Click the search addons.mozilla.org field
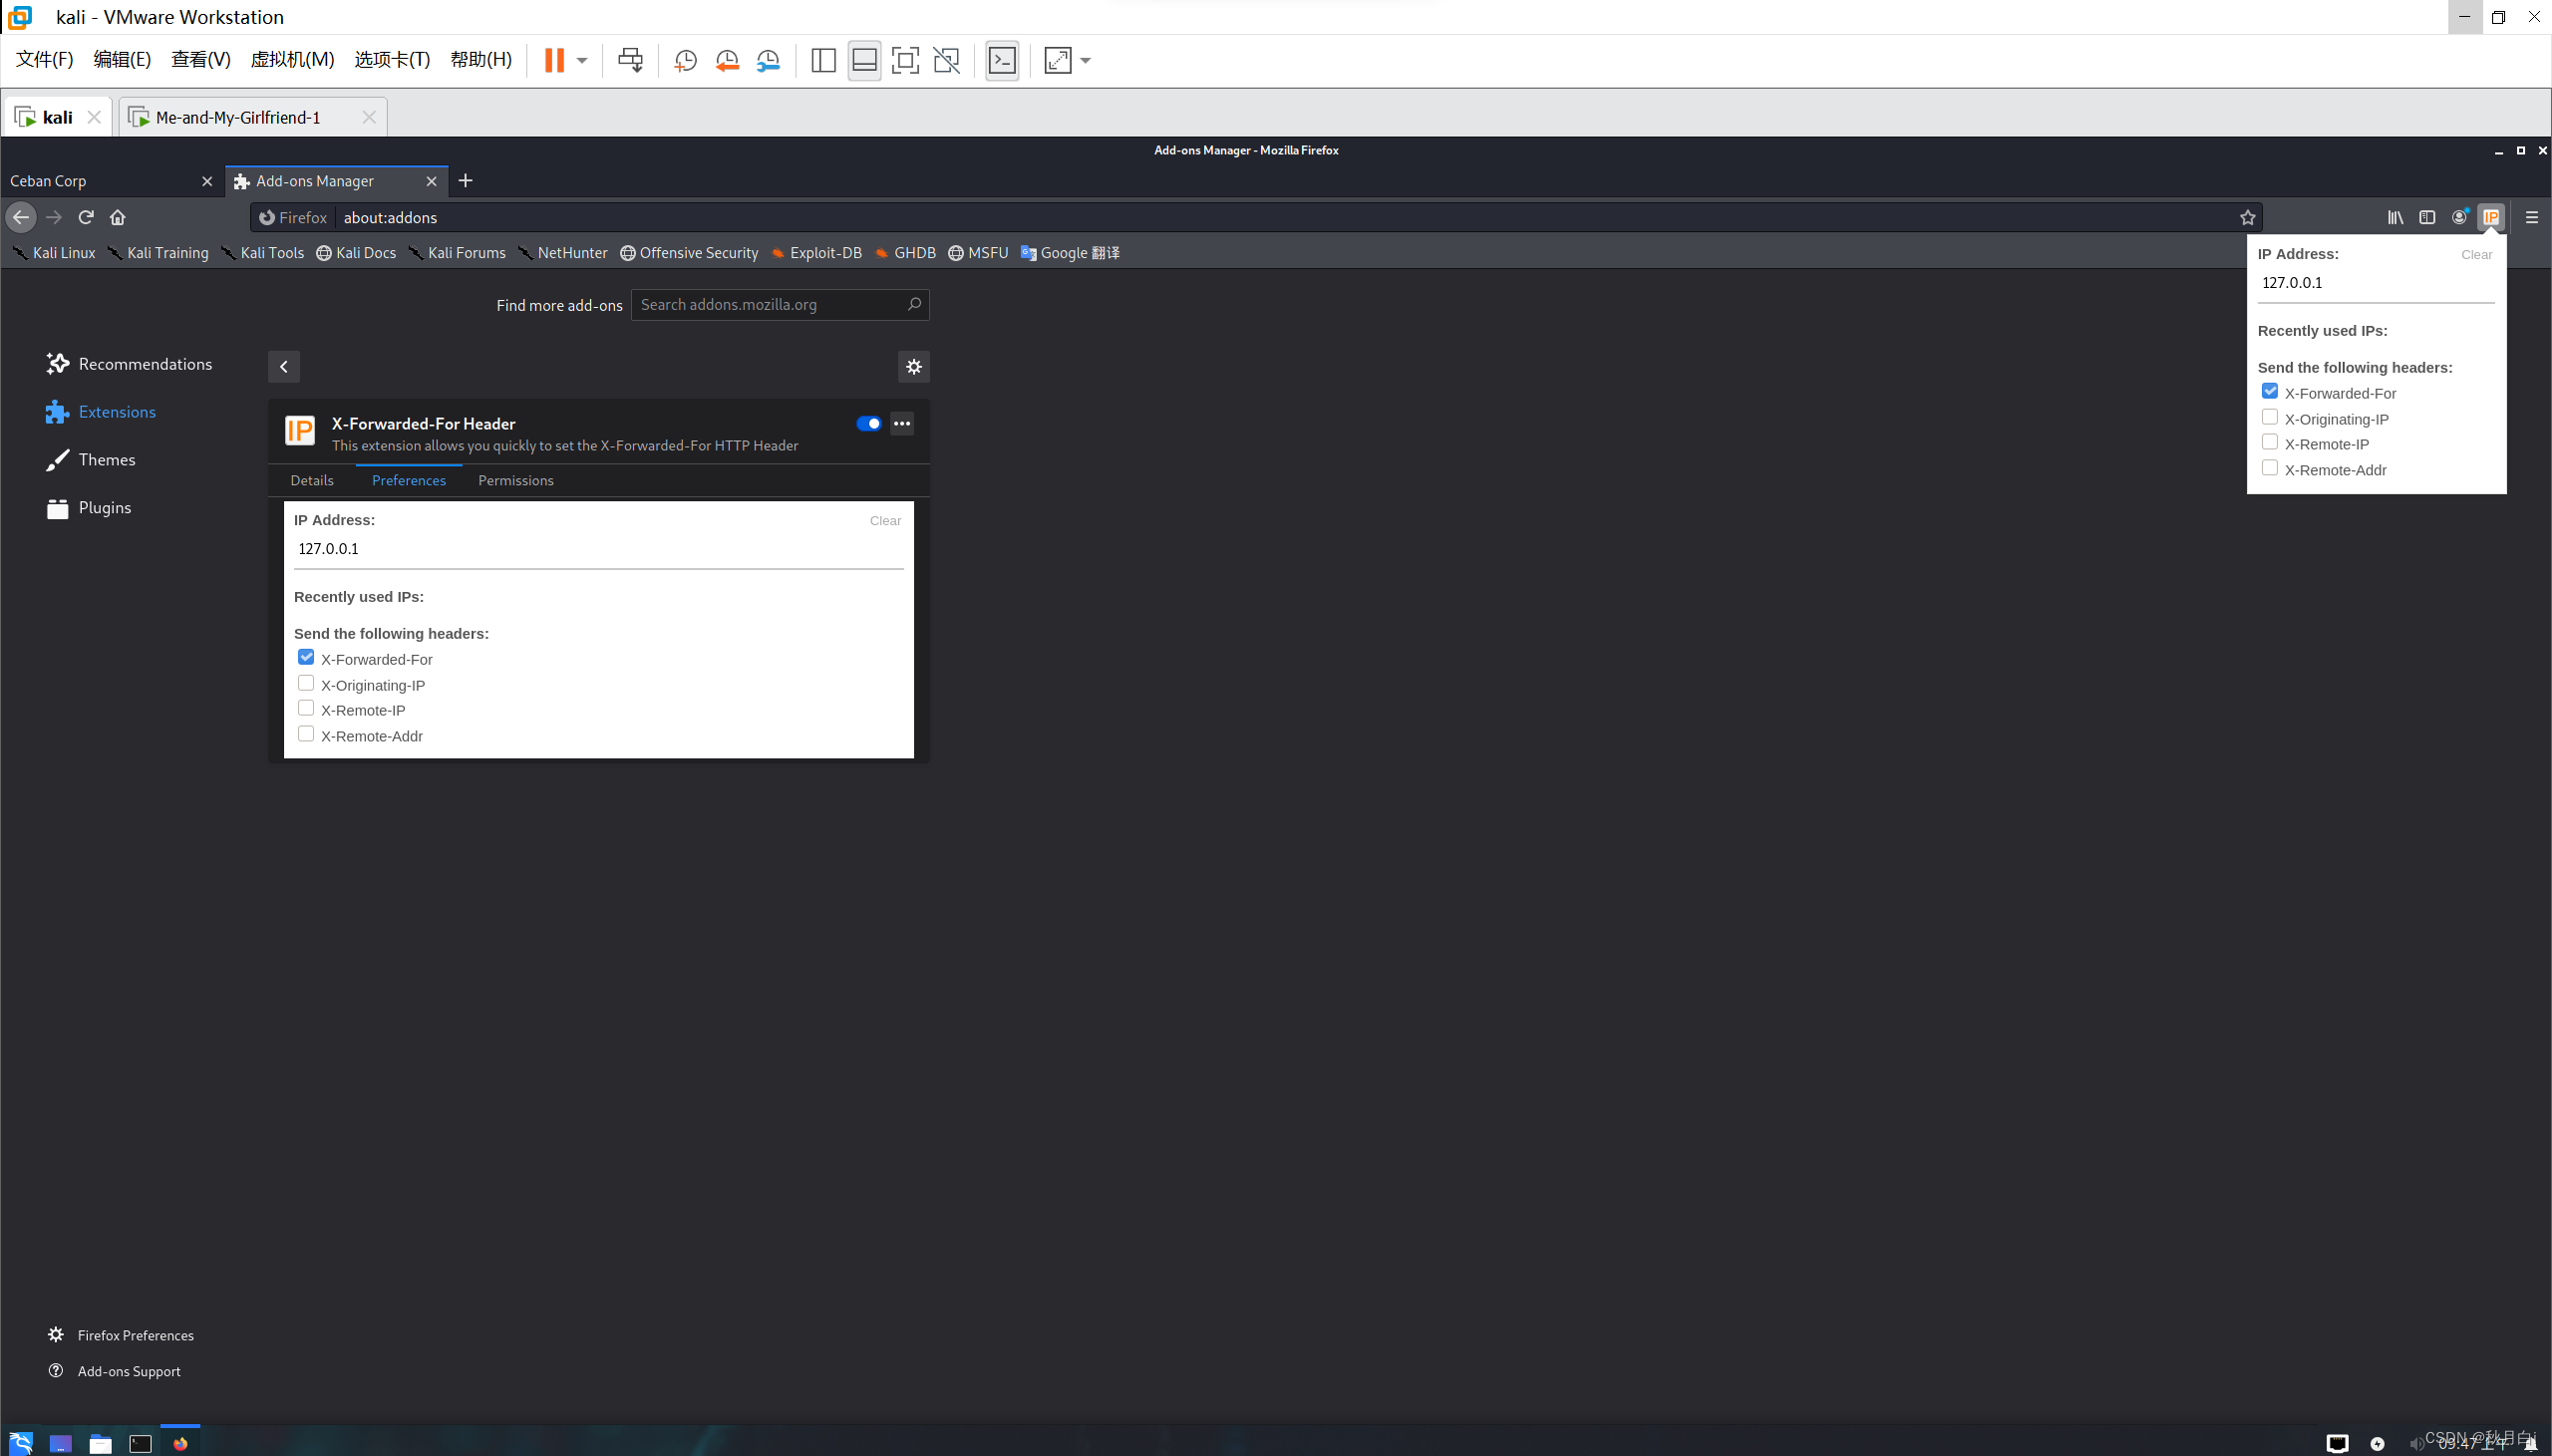 point(779,304)
